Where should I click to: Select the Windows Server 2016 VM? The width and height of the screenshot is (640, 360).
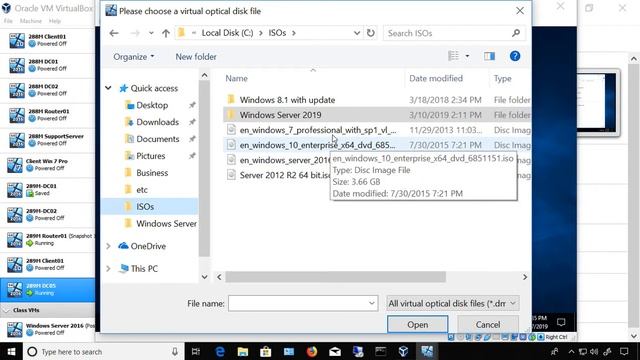[47, 329]
